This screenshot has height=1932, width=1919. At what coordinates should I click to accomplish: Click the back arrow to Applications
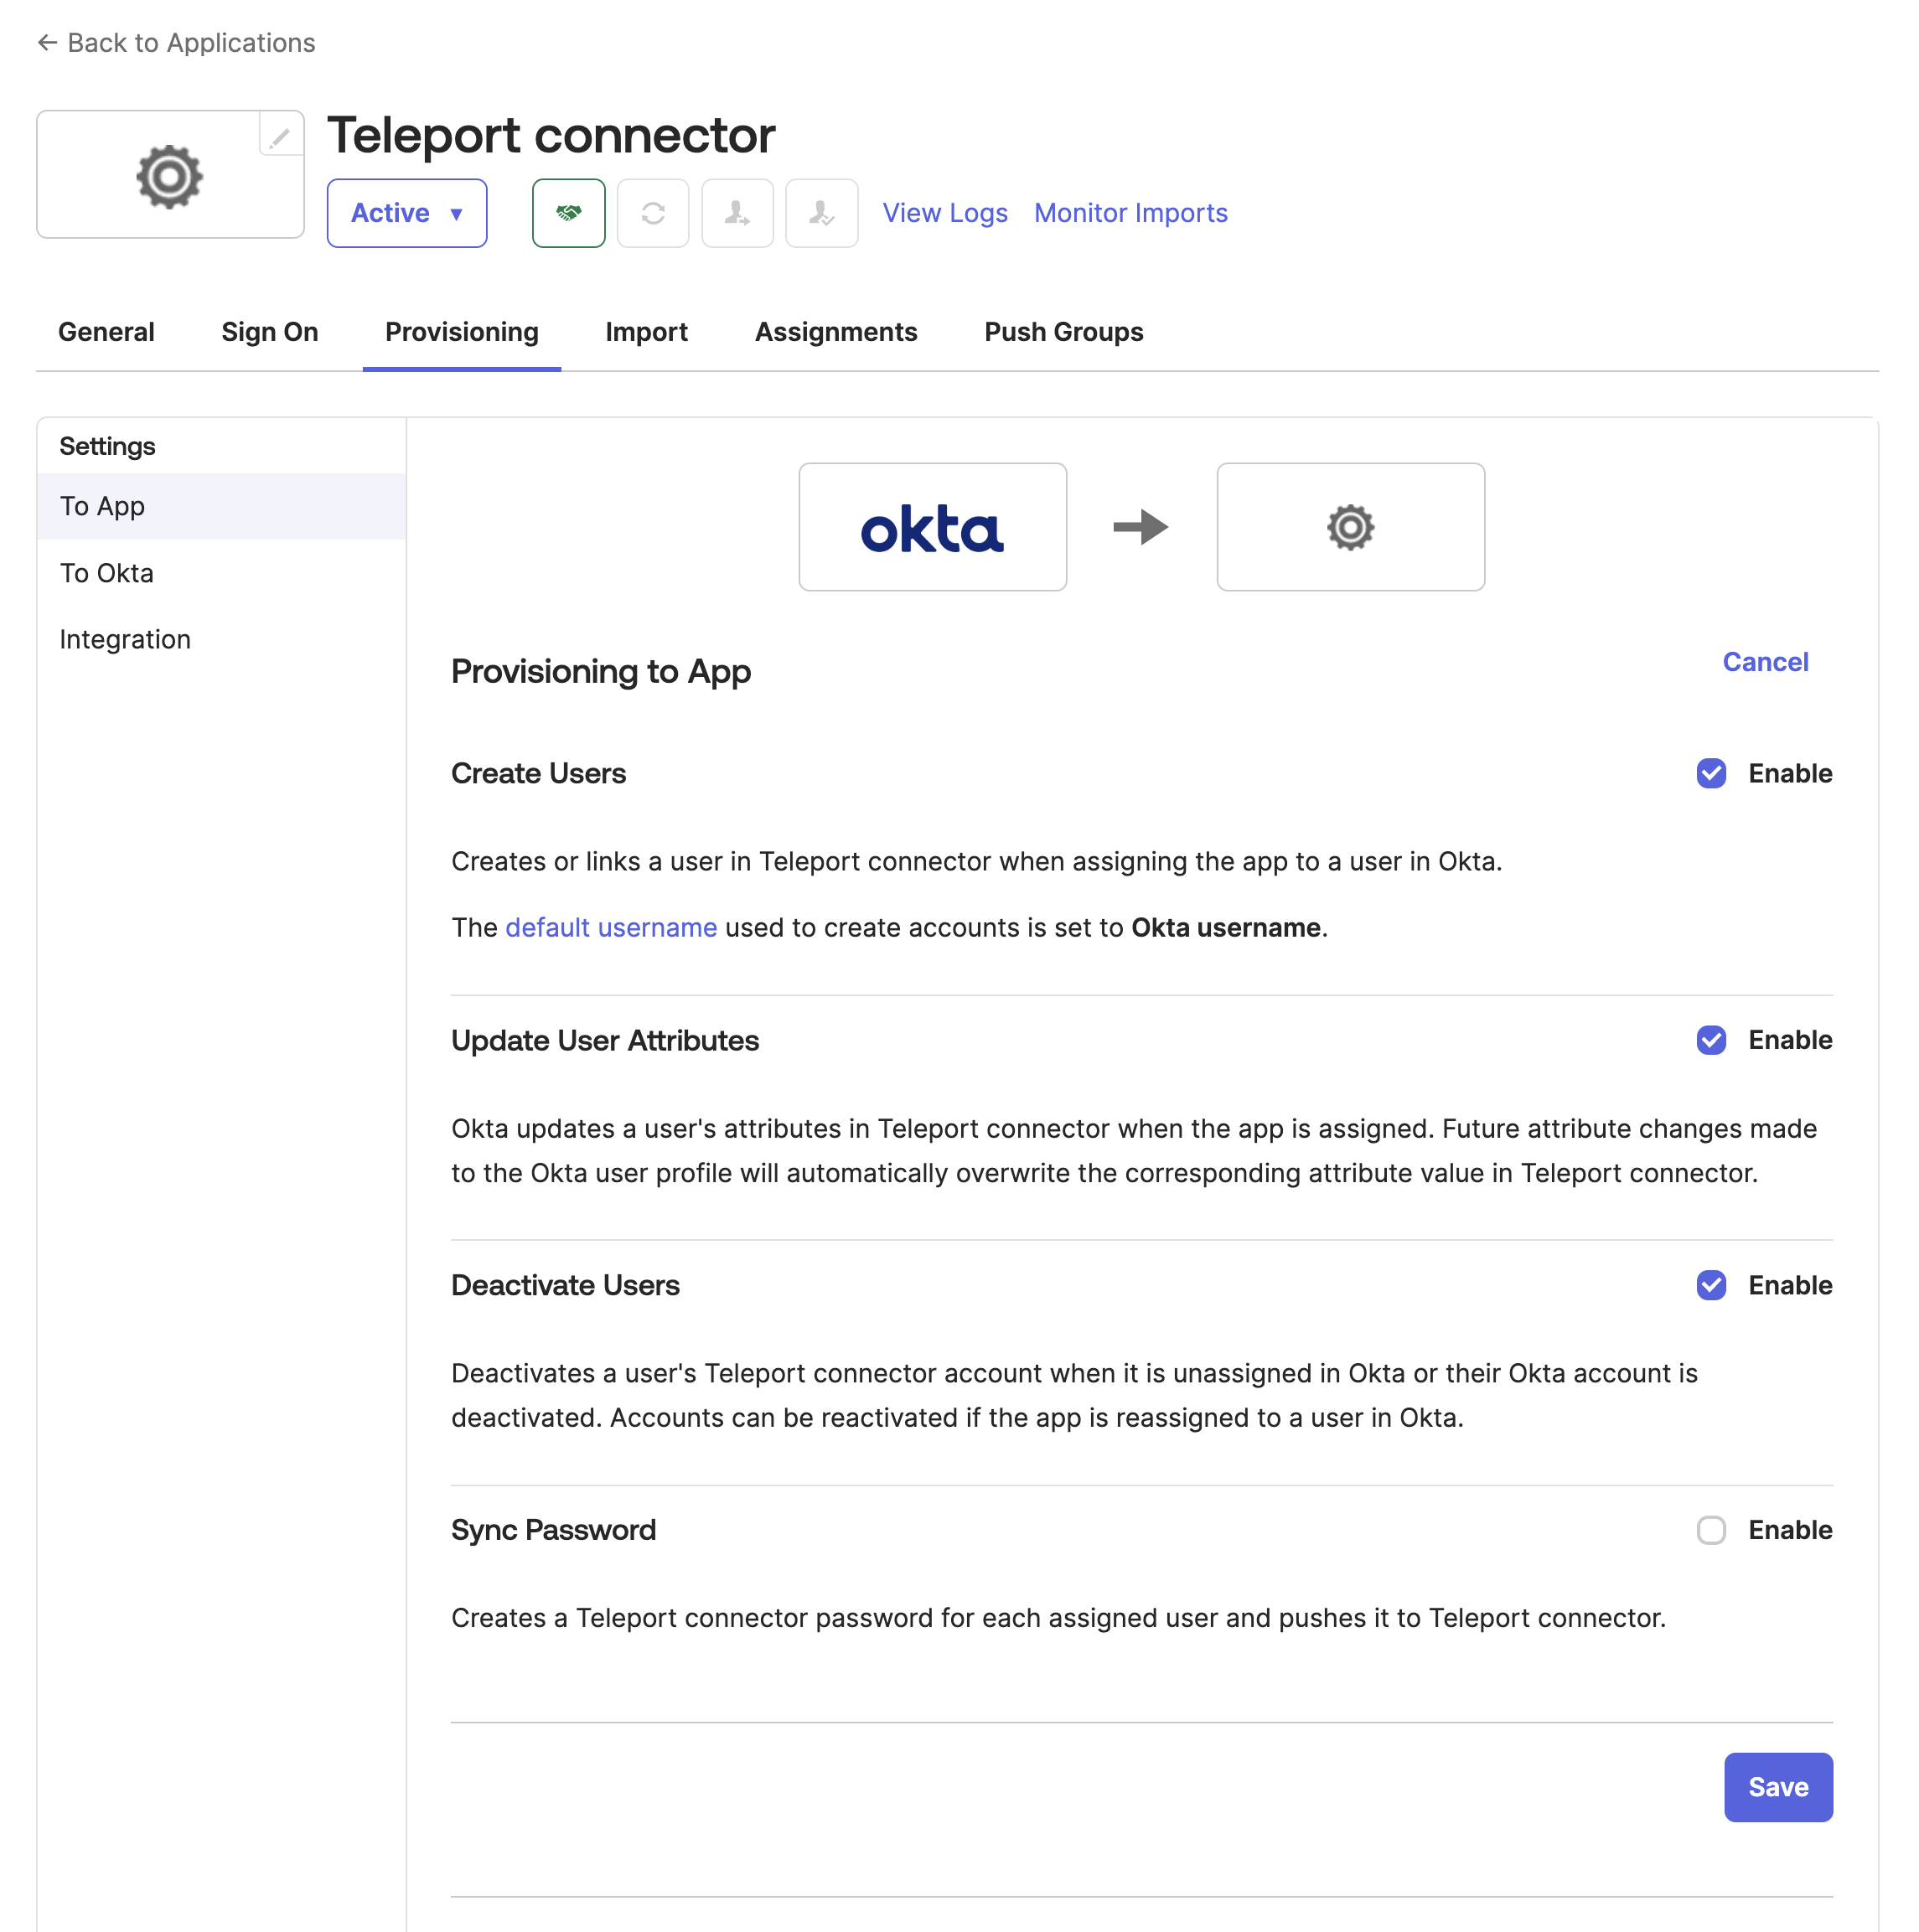46,42
